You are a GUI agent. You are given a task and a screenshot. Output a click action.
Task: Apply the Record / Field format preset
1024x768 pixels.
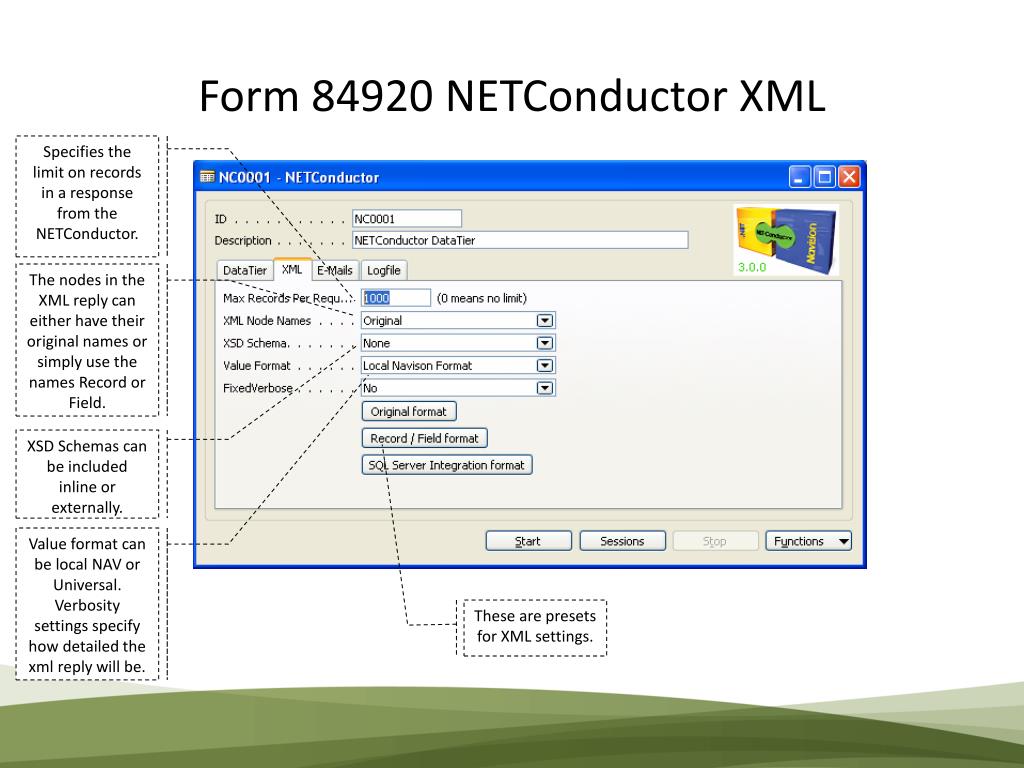(x=424, y=438)
